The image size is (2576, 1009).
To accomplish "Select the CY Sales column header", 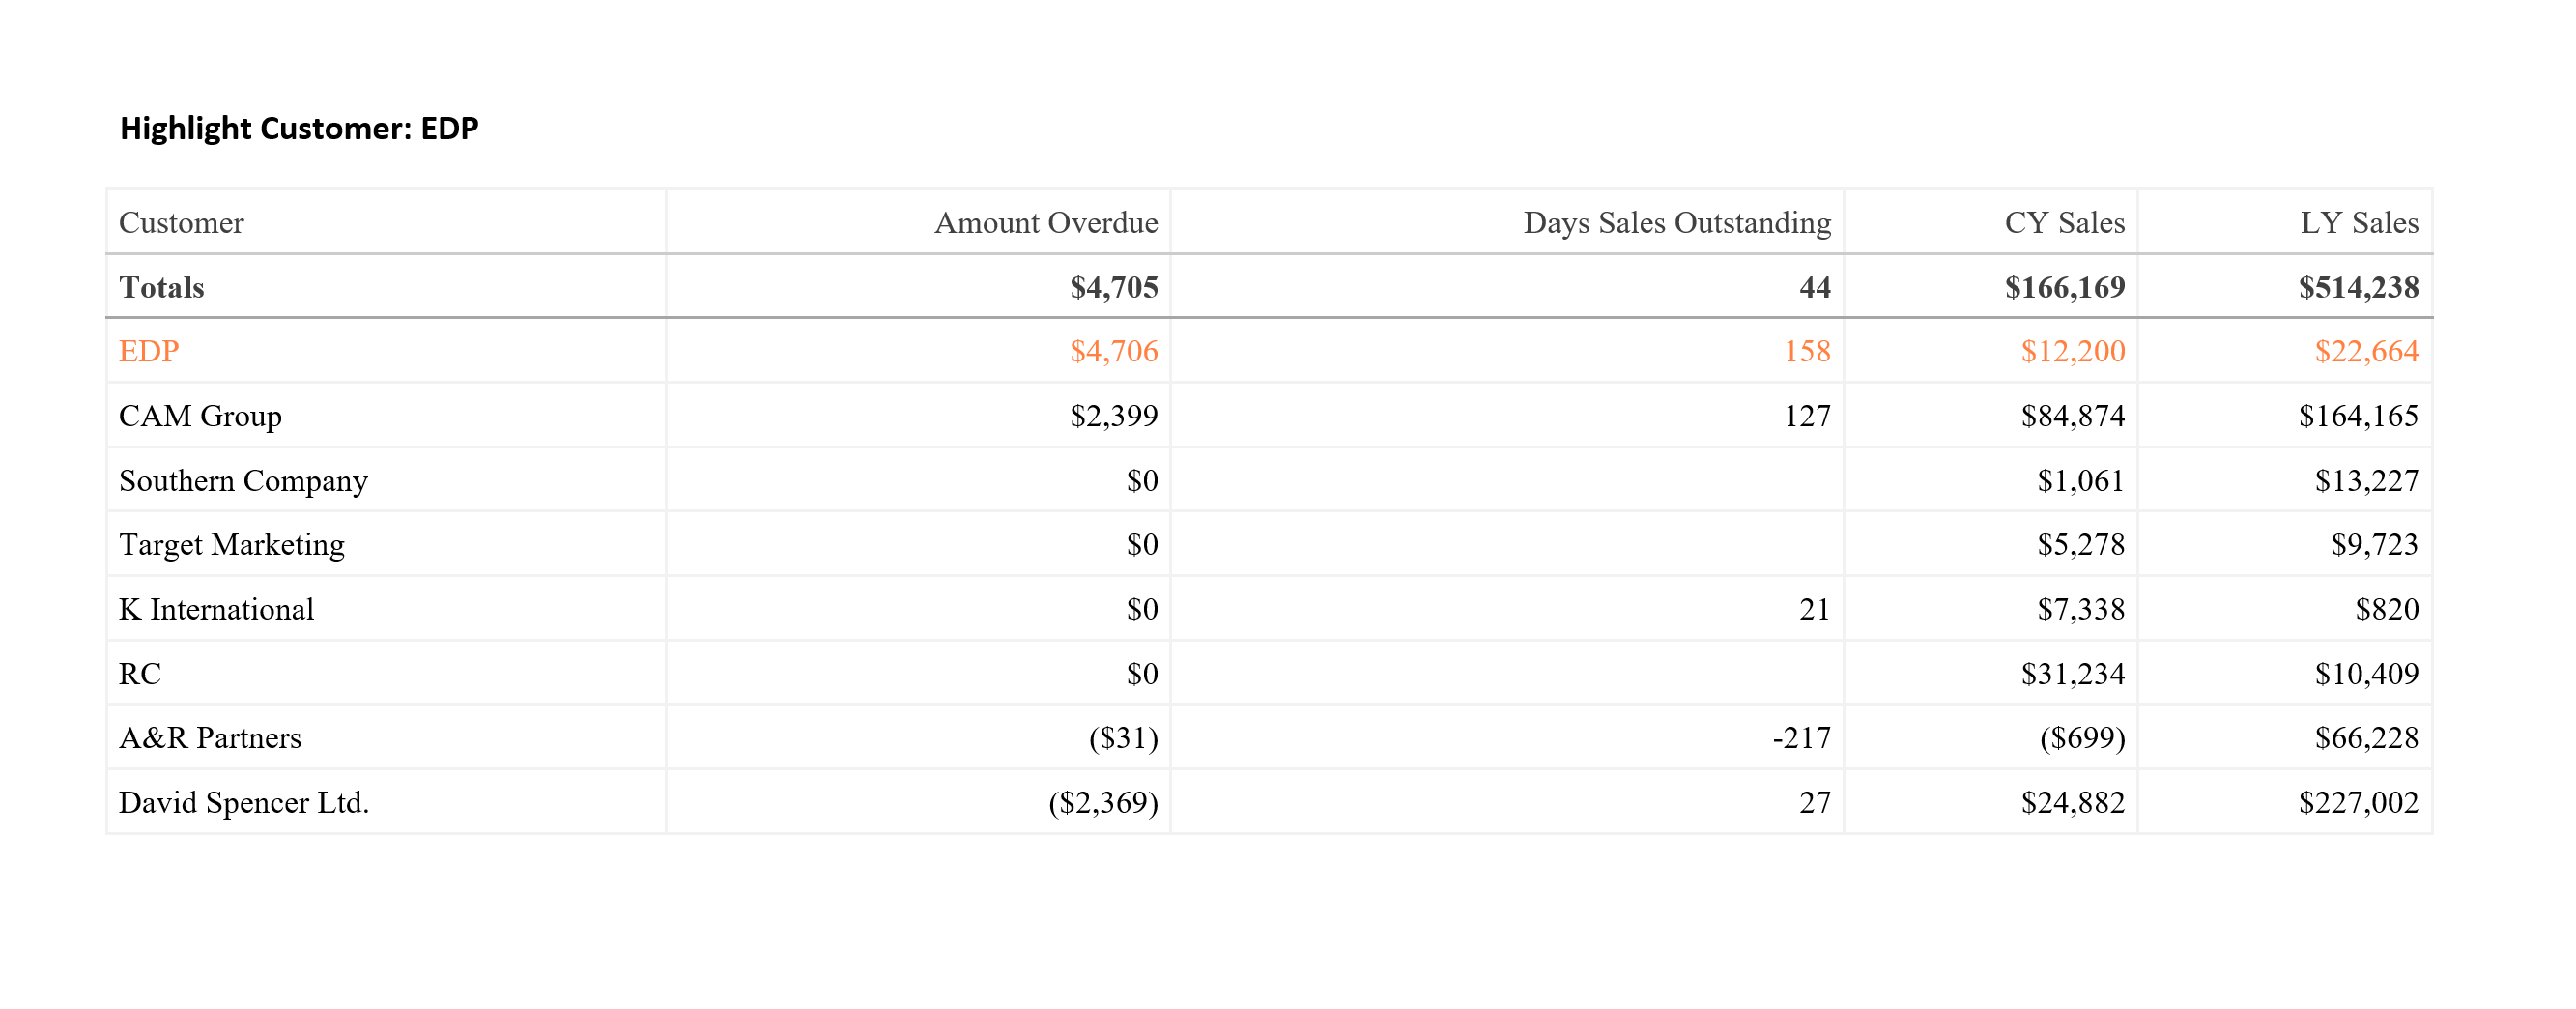I will click(x=2064, y=222).
